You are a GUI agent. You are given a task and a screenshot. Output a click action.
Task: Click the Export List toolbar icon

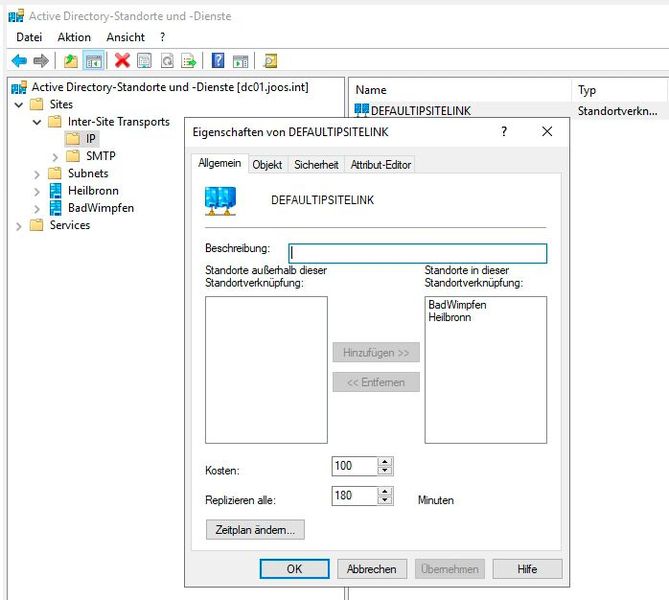[x=189, y=61]
